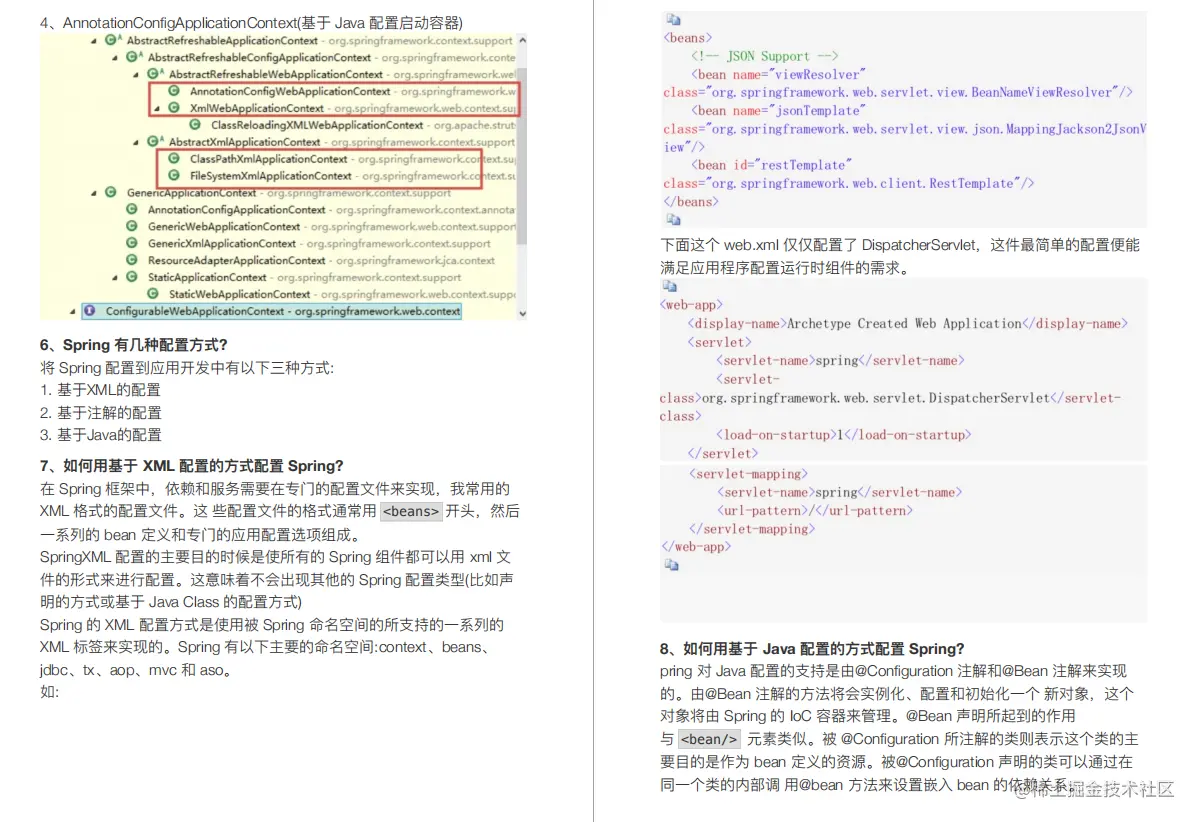
Task: Click the heading '7、如何用基于 XML 配置的方式配置 Spring?'
Action: (x=192, y=466)
